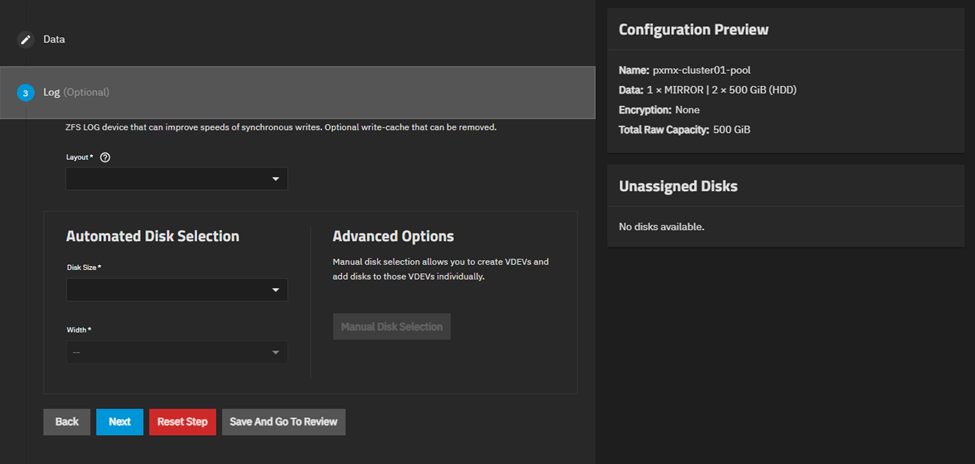Click the Configuration Preview heading

pos(693,30)
